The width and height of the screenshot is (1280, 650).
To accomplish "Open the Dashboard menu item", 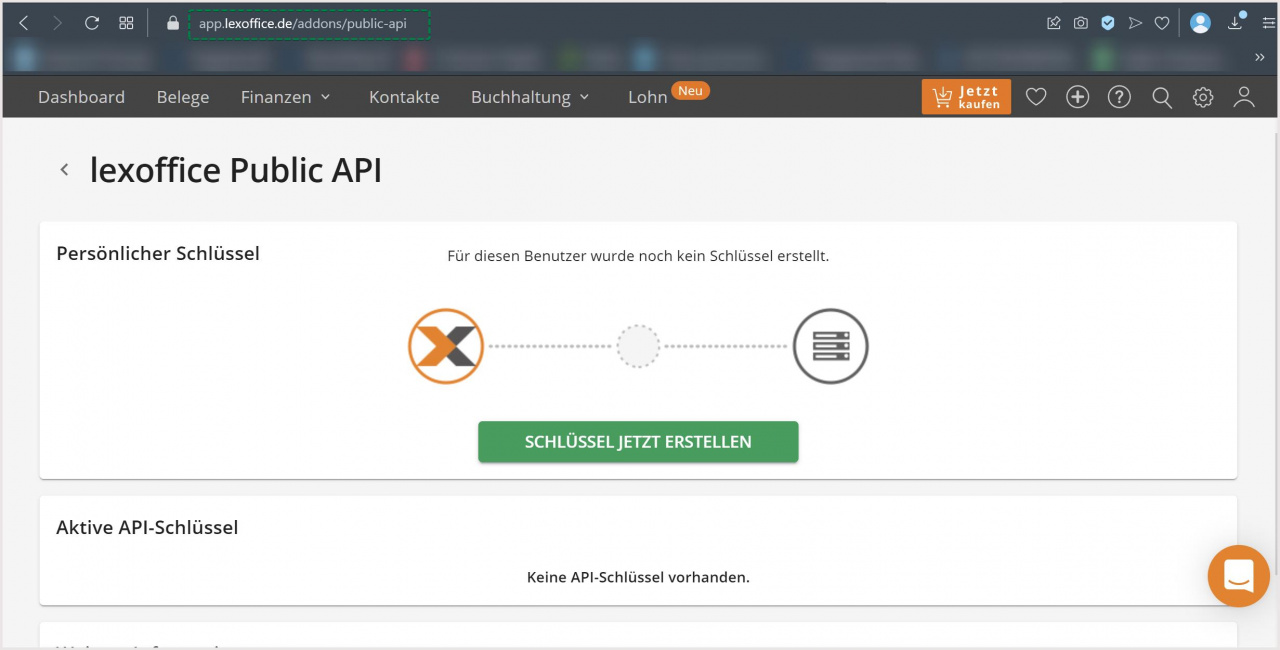I will [81, 97].
